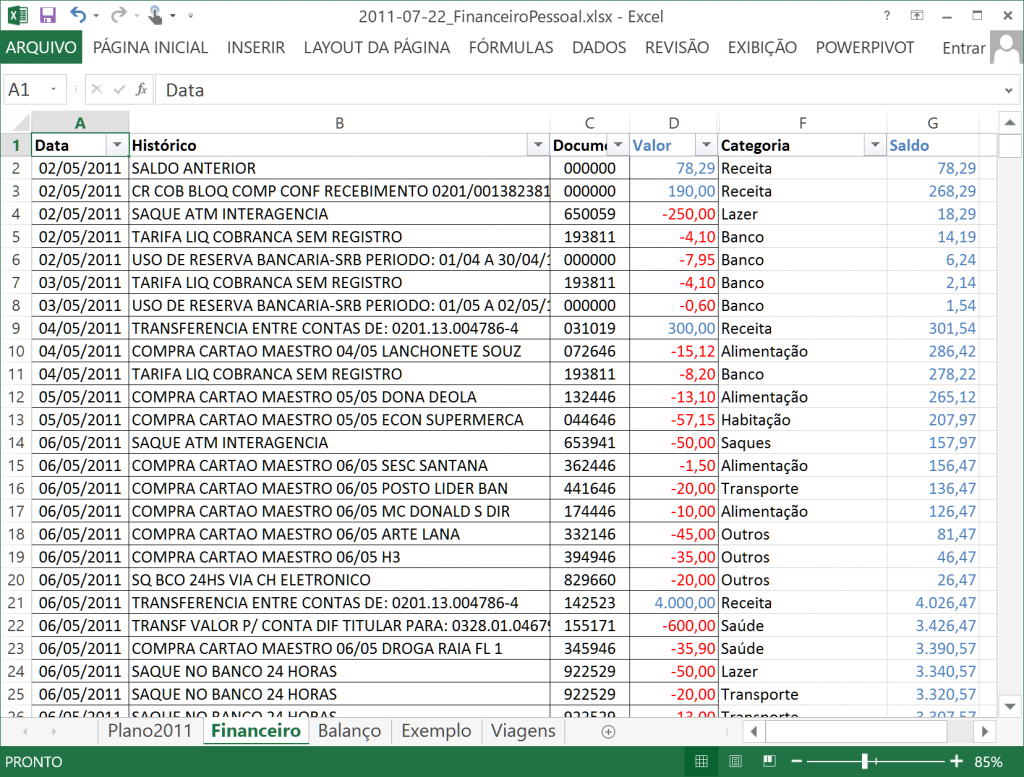Viewport: 1024px width, 777px height.
Task: Open the REVISÃO ribbon tab
Action: point(677,48)
